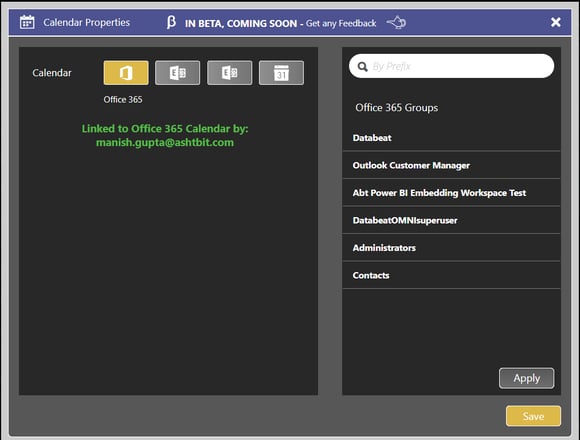Image resolution: width=580 pixels, height=440 pixels.
Task: Select the Office 365 calendar source button
Action: (x=126, y=73)
